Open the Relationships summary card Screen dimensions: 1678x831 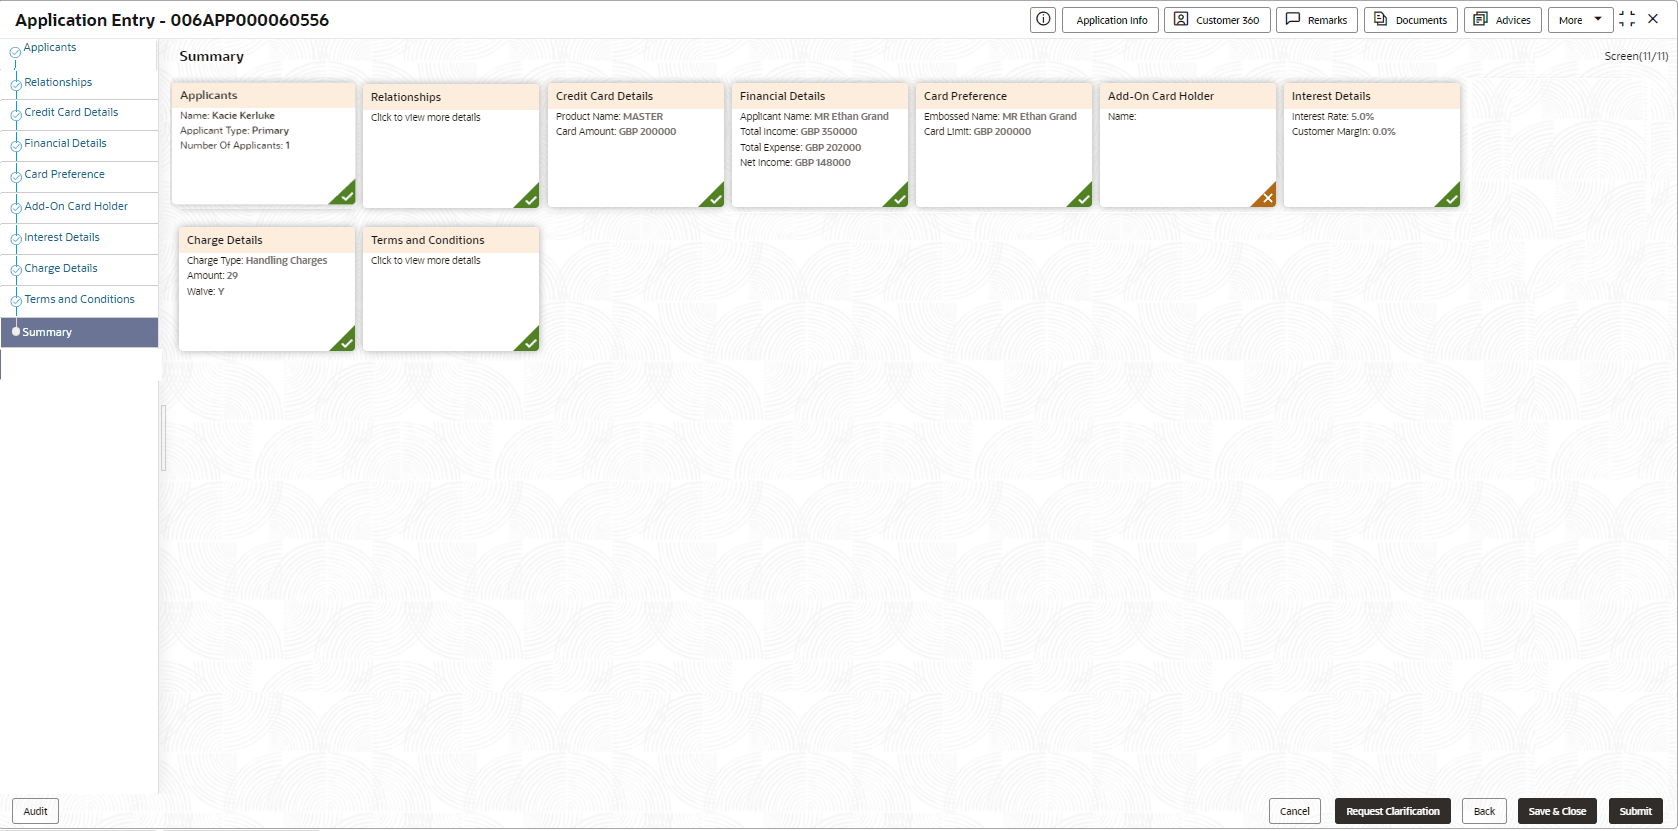click(x=451, y=146)
